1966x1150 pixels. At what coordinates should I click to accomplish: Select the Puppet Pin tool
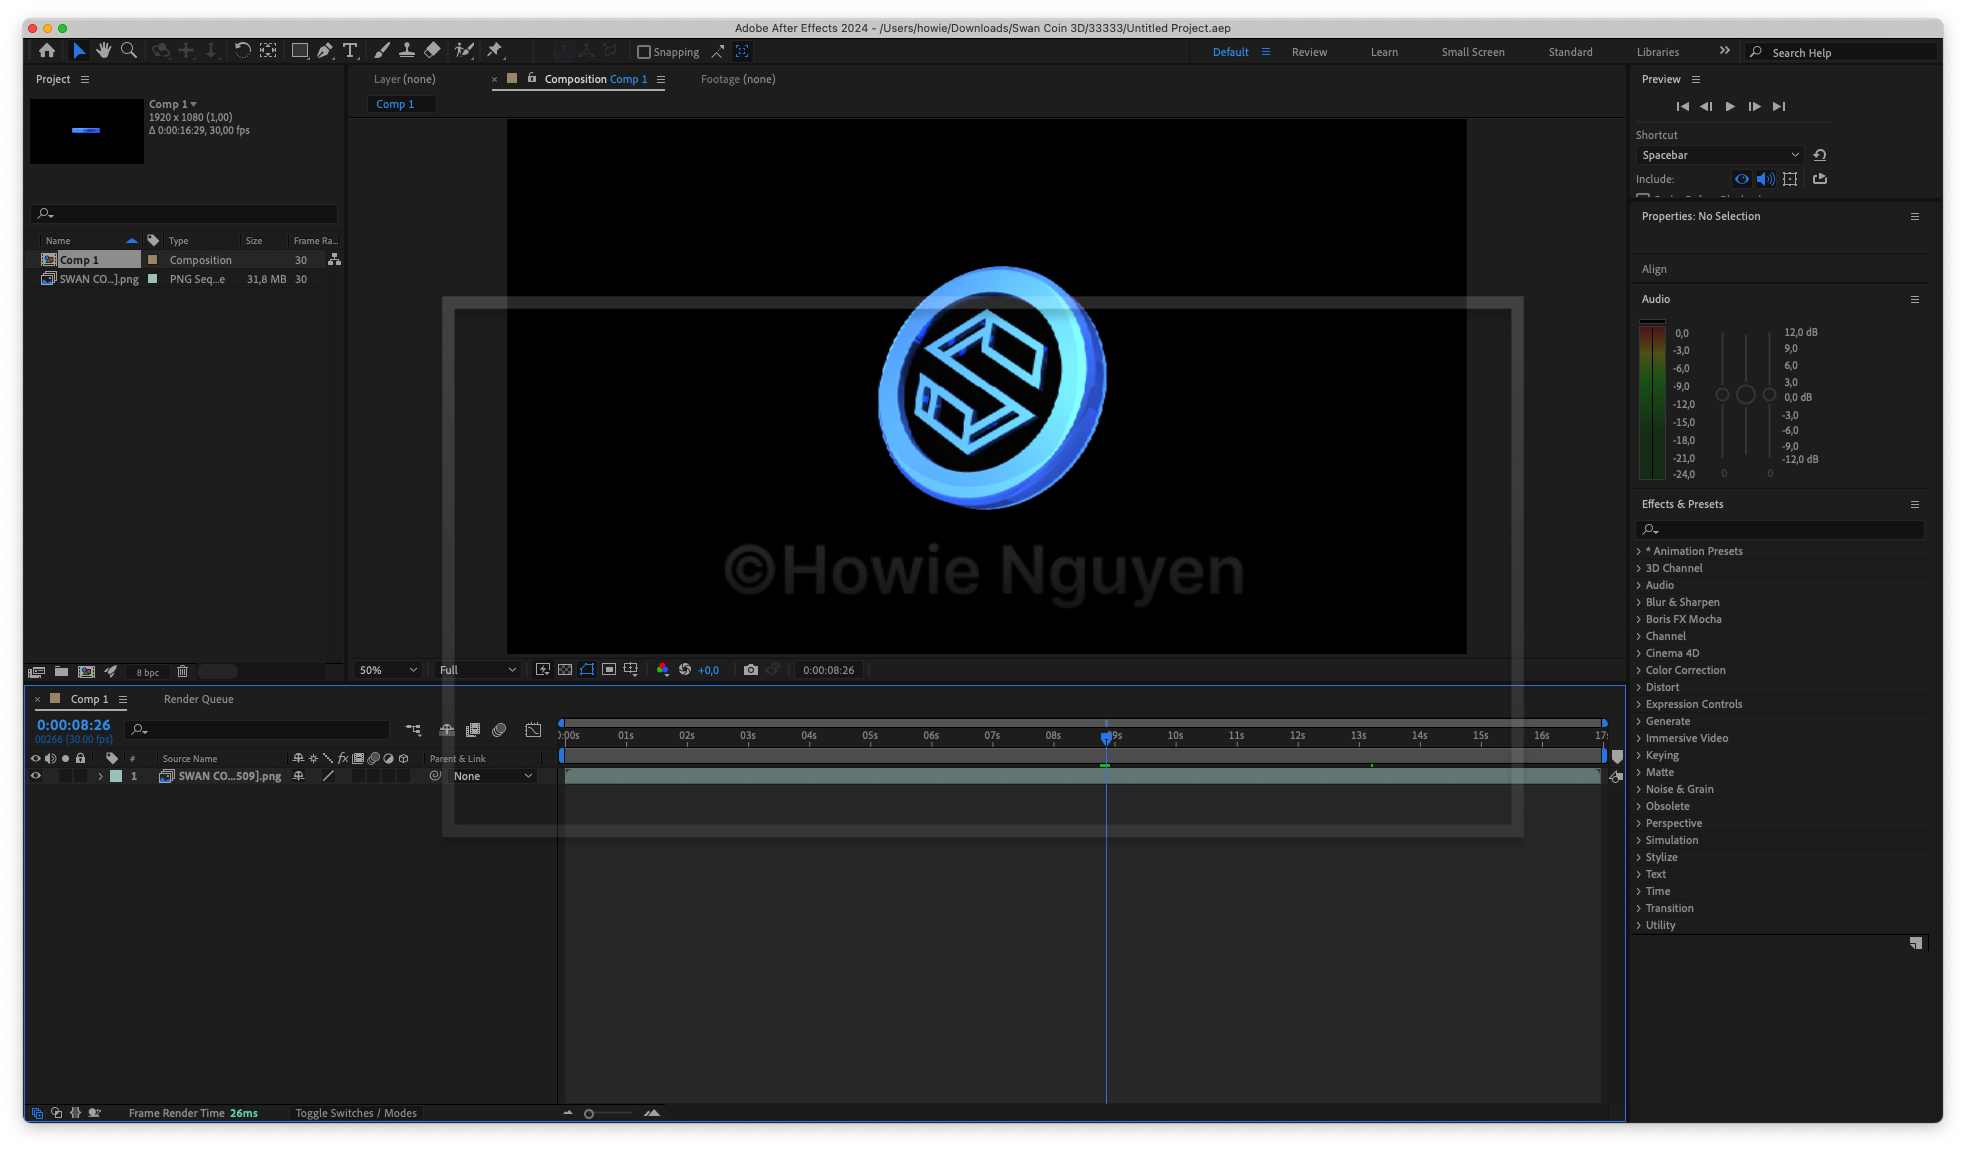click(x=494, y=50)
